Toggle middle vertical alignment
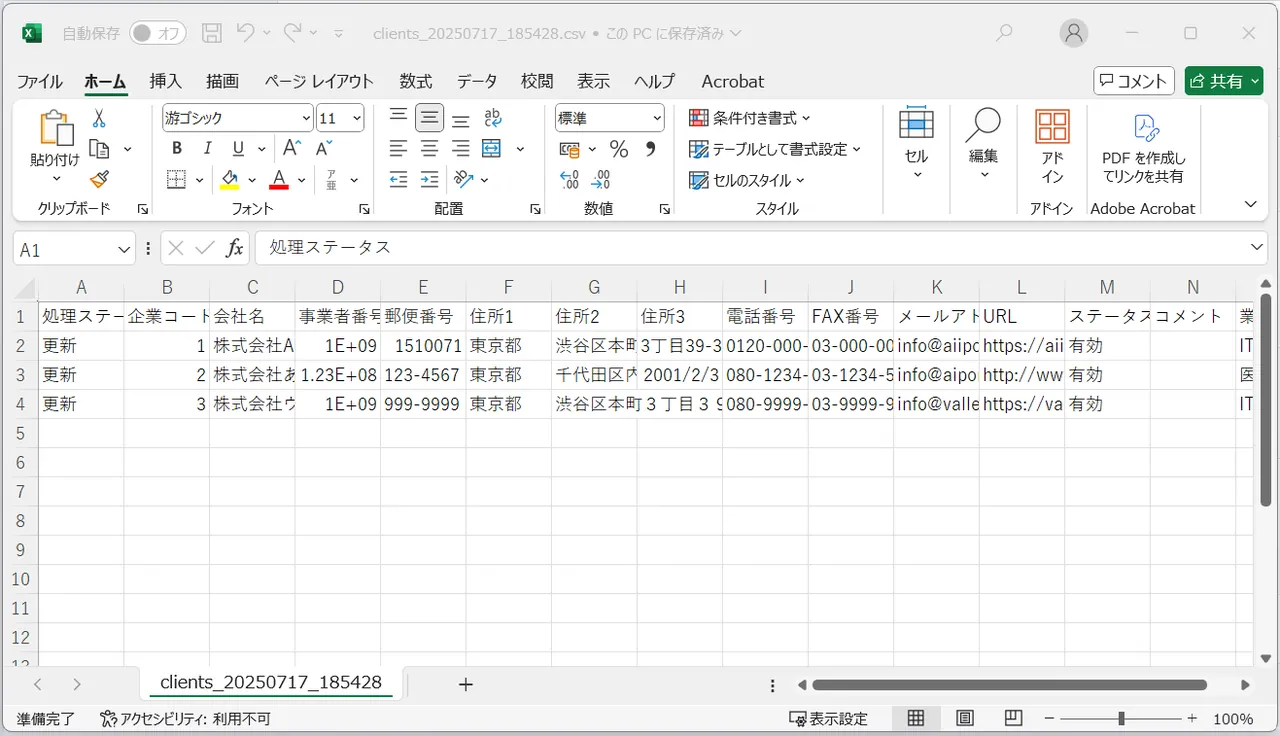The image size is (1280, 736). 429,118
